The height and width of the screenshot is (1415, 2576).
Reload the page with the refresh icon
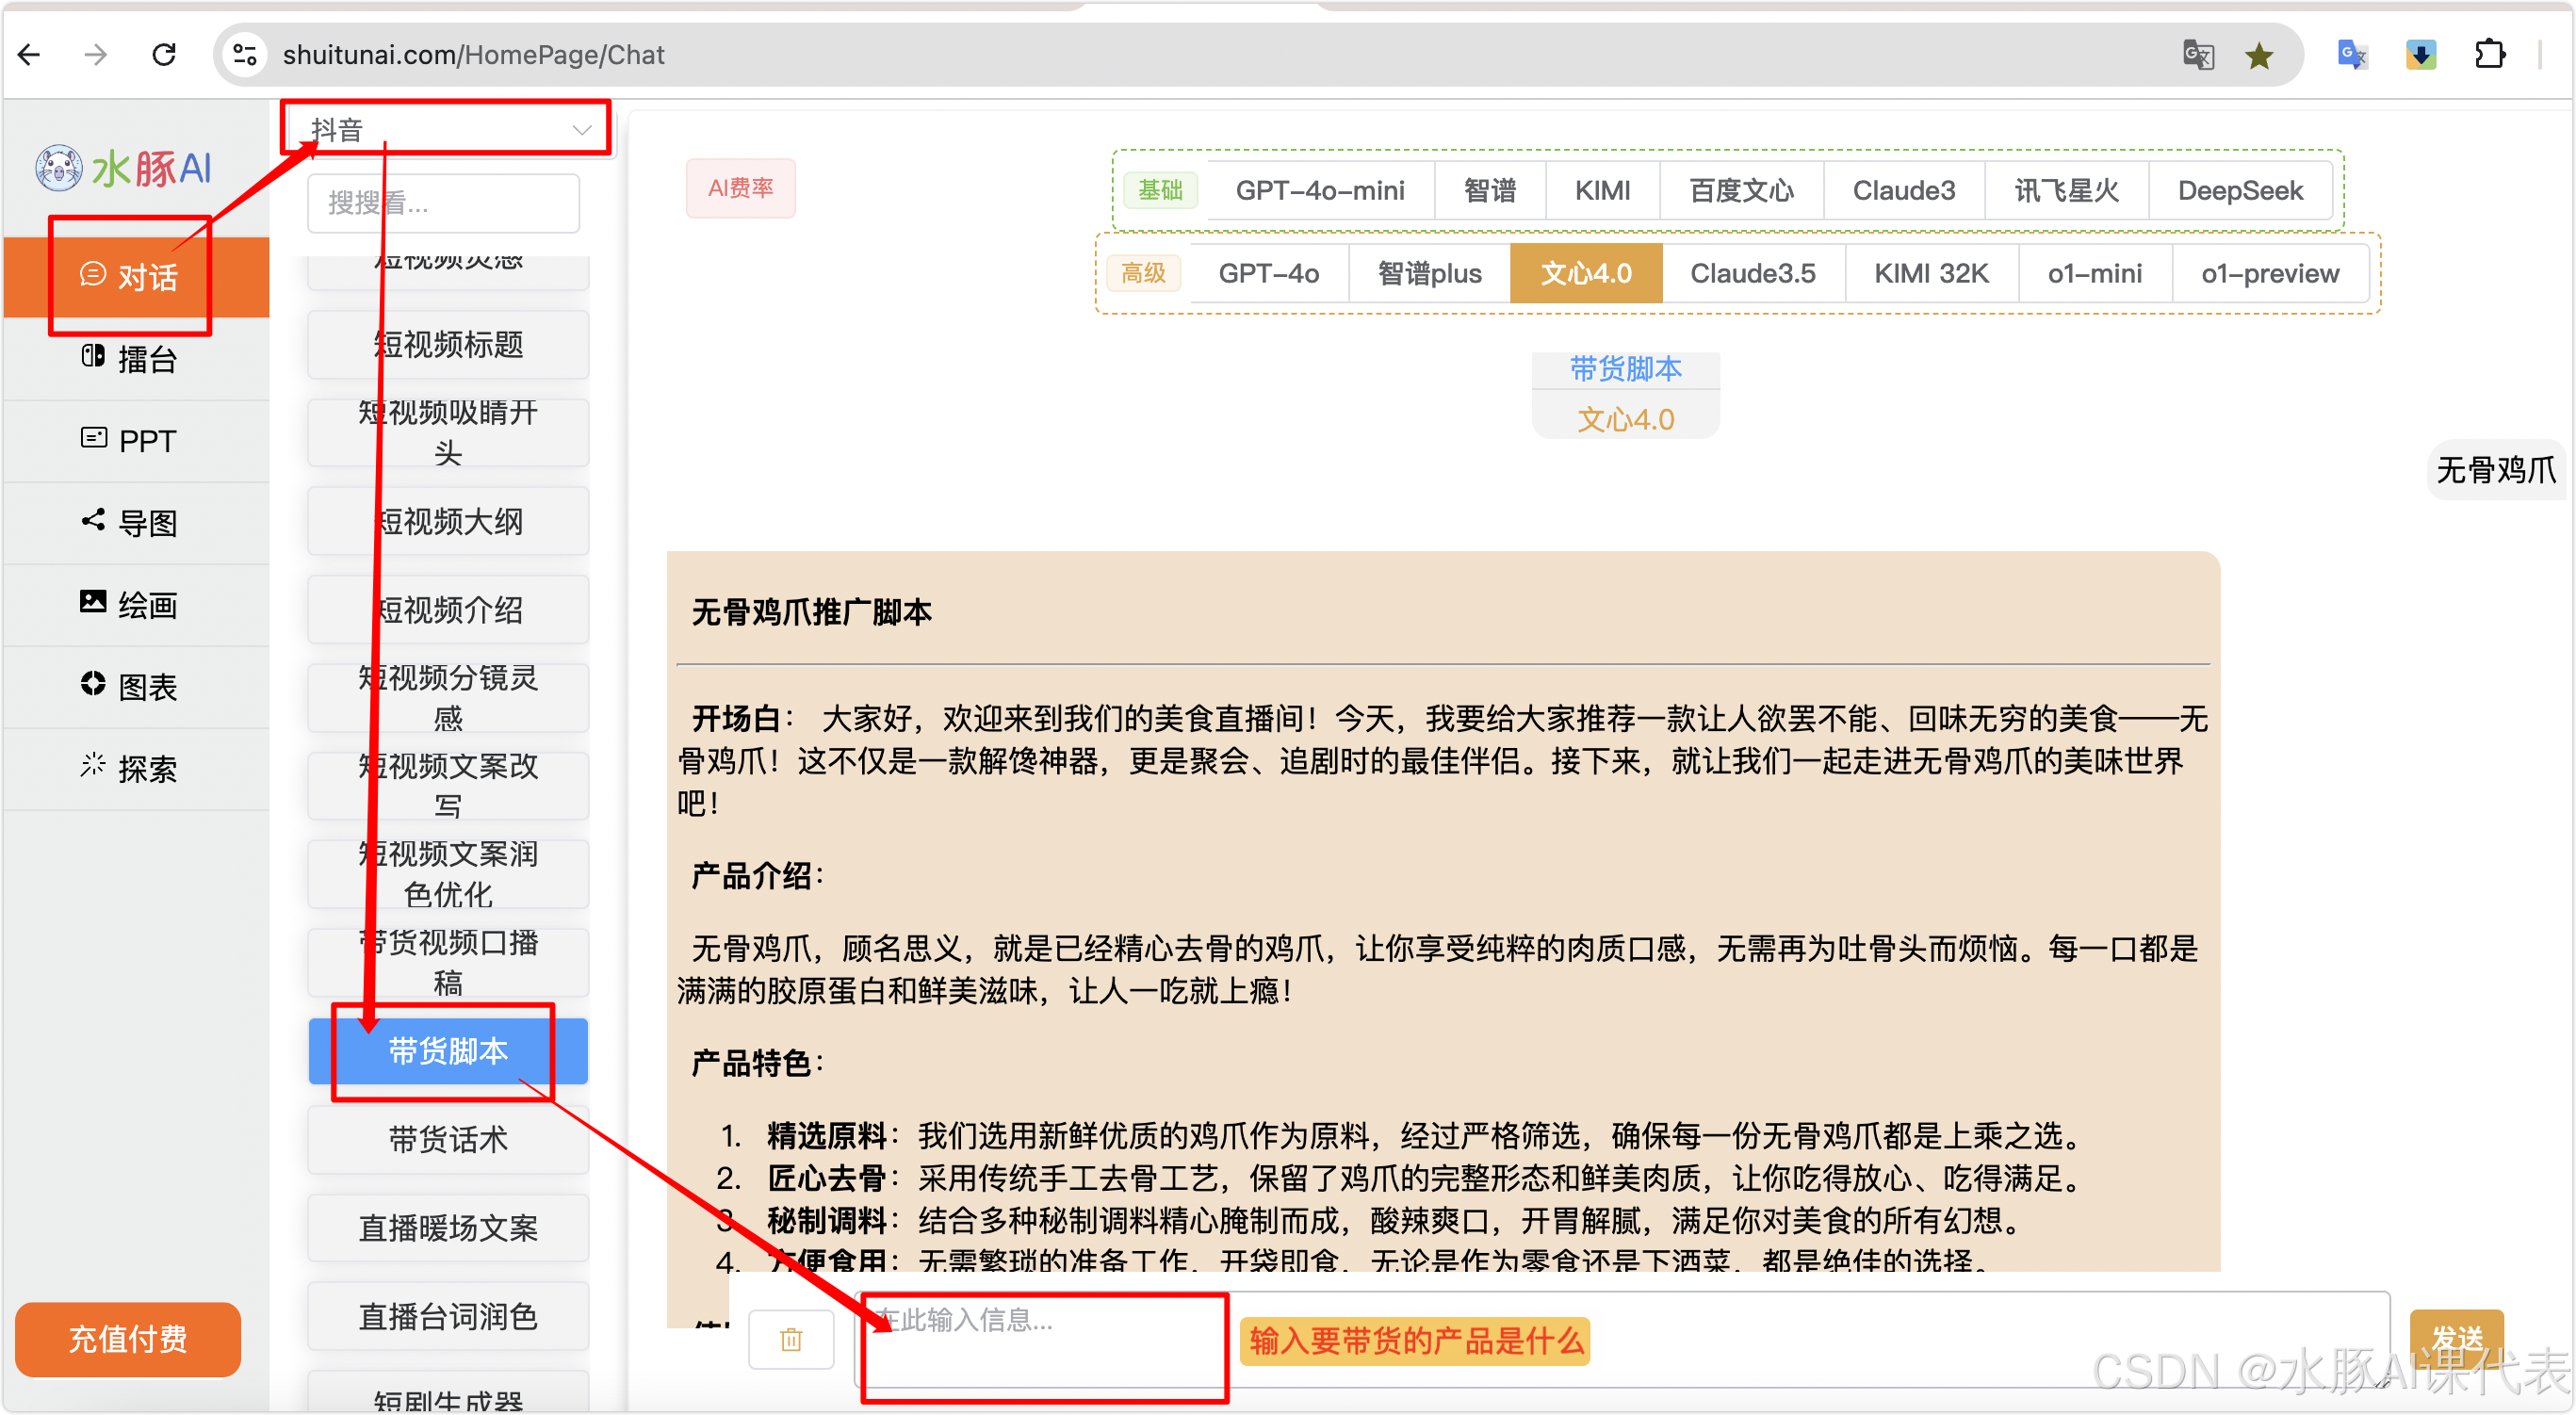165,54
